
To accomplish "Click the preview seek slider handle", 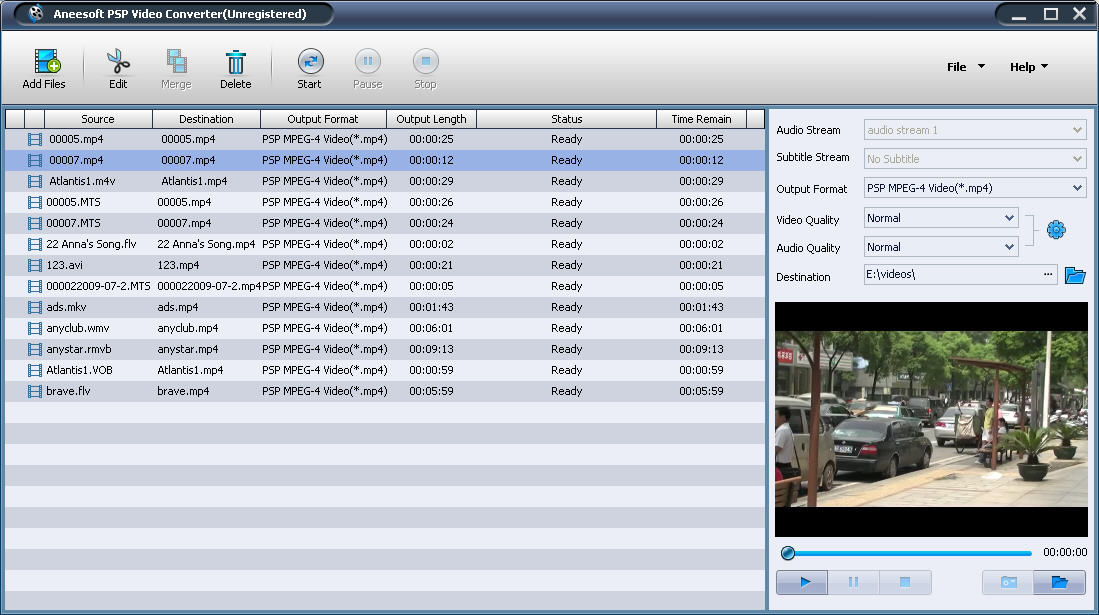I will click(x=788, y=553).
